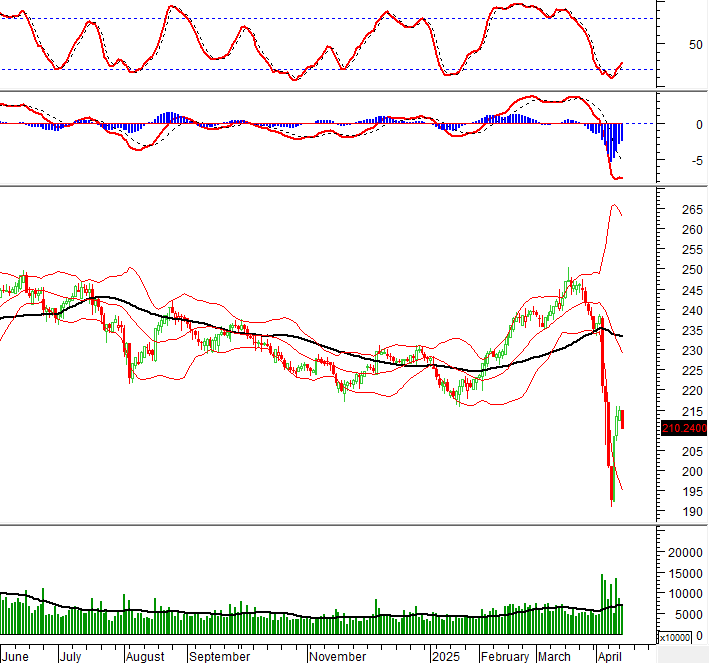Click the 20000 volume axis label
The image size is (709, 663).
coord(685,553)
